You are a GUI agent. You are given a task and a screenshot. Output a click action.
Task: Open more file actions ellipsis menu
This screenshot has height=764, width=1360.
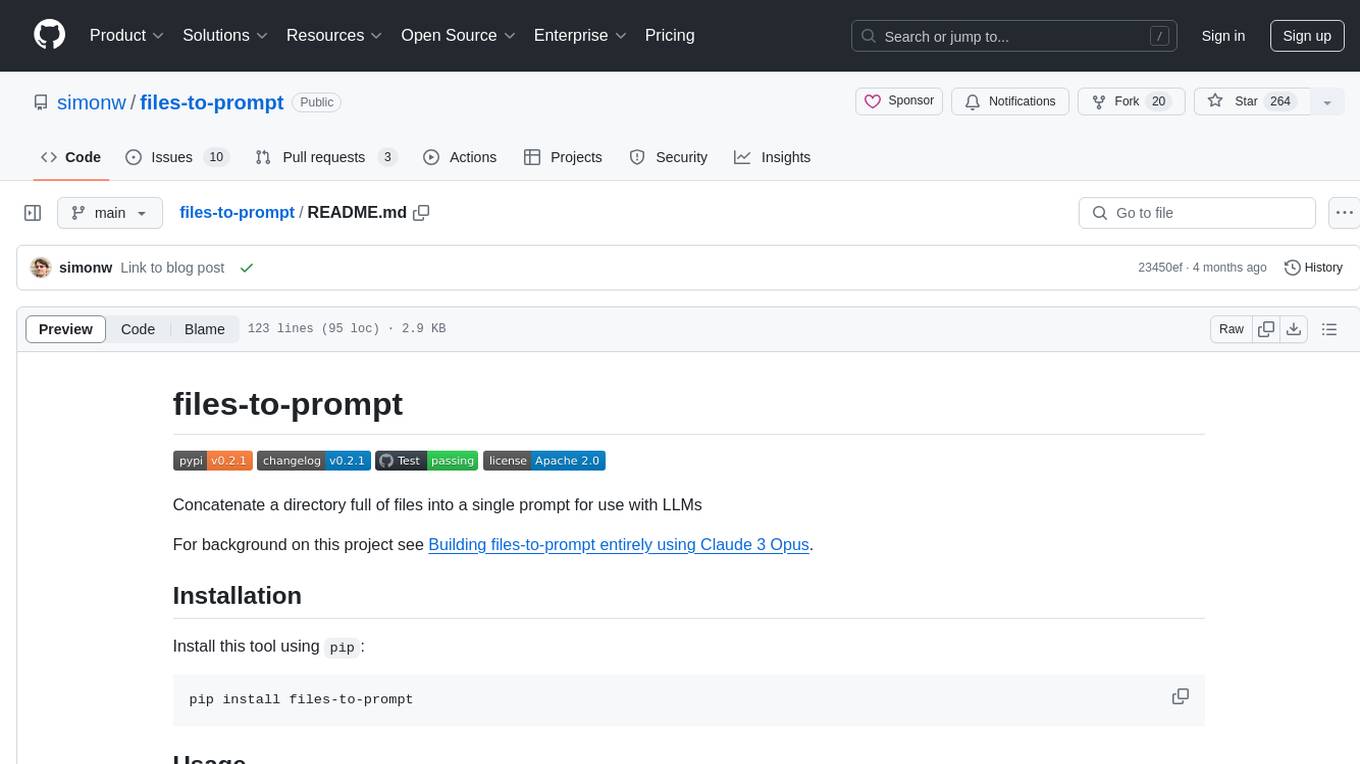[1344, 213]
